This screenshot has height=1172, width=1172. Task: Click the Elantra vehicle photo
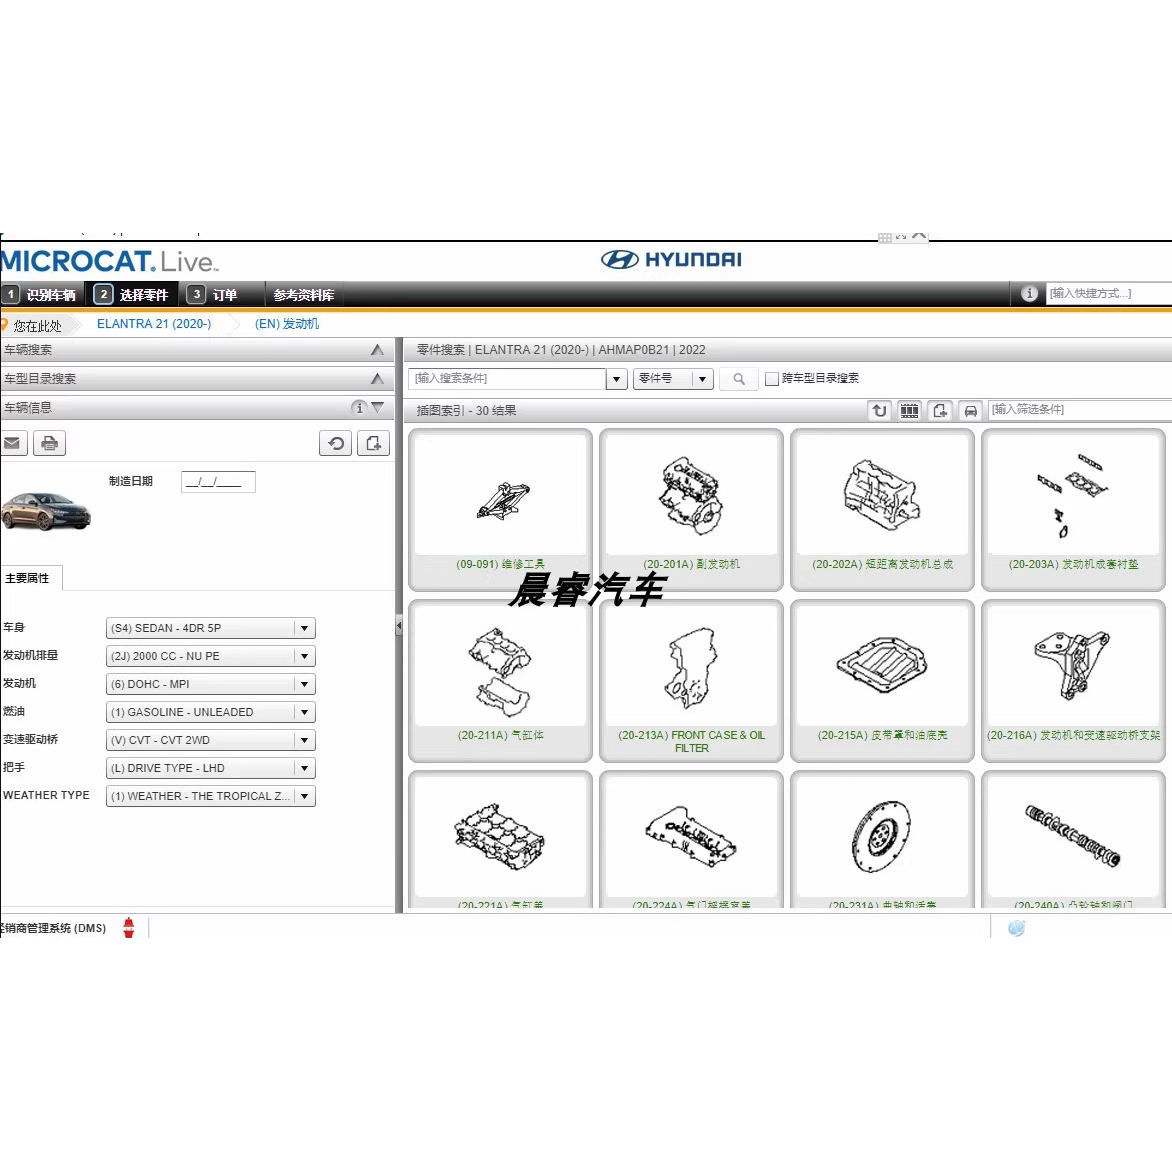(x=46, y=511)
